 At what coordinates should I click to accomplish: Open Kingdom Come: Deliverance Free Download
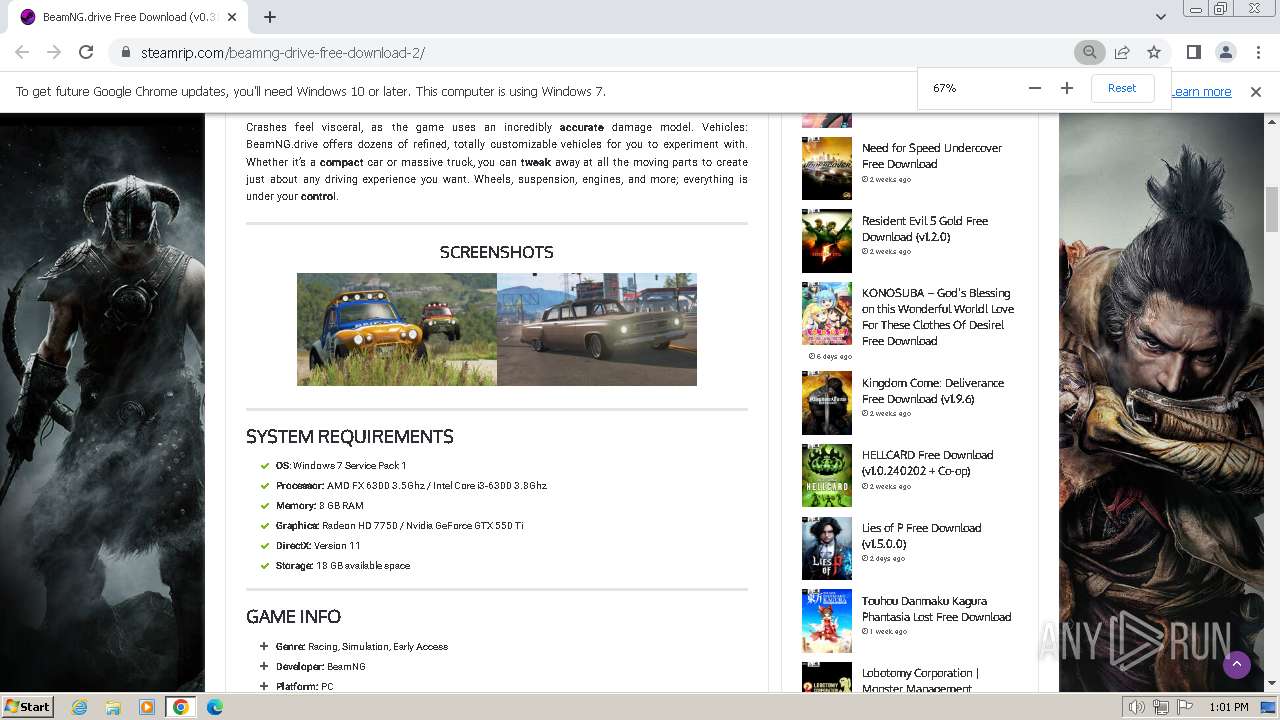point(933,391)
